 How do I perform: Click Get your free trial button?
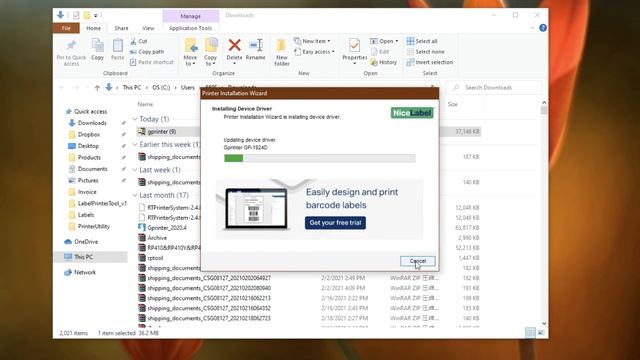pyautogui.click(x=335, y=223)
